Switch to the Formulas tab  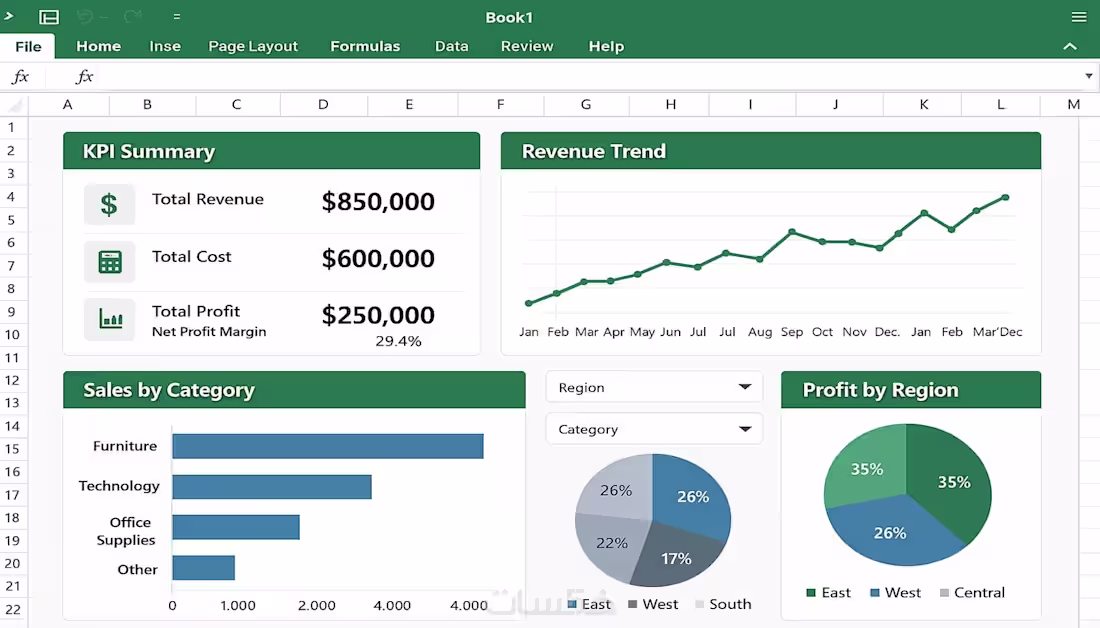(x=365, y=46)
